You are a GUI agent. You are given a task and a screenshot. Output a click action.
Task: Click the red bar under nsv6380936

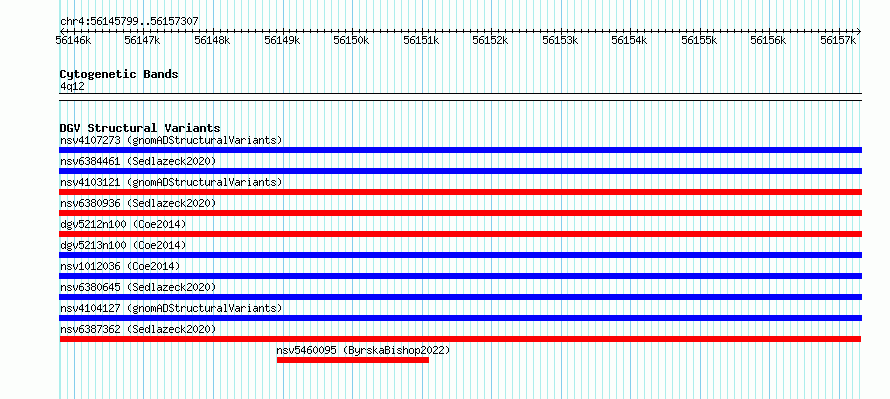(x=460, y=213)
